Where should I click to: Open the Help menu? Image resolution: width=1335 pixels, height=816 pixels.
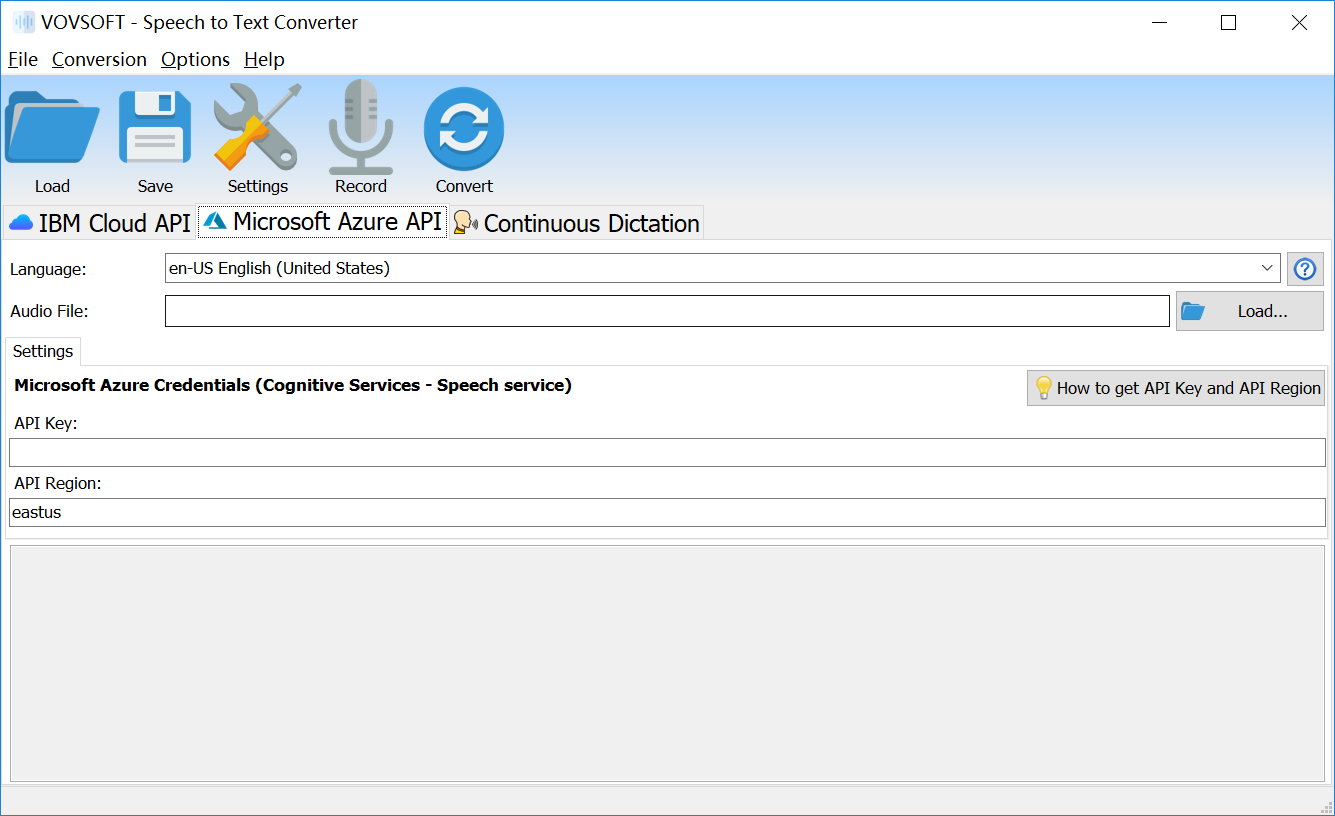[264, 59]
